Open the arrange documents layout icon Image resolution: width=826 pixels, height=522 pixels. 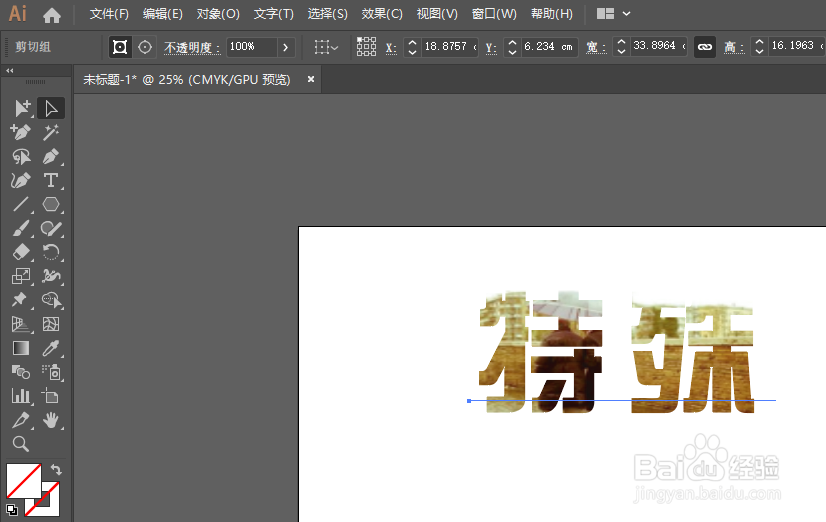(x=605, y=14)
